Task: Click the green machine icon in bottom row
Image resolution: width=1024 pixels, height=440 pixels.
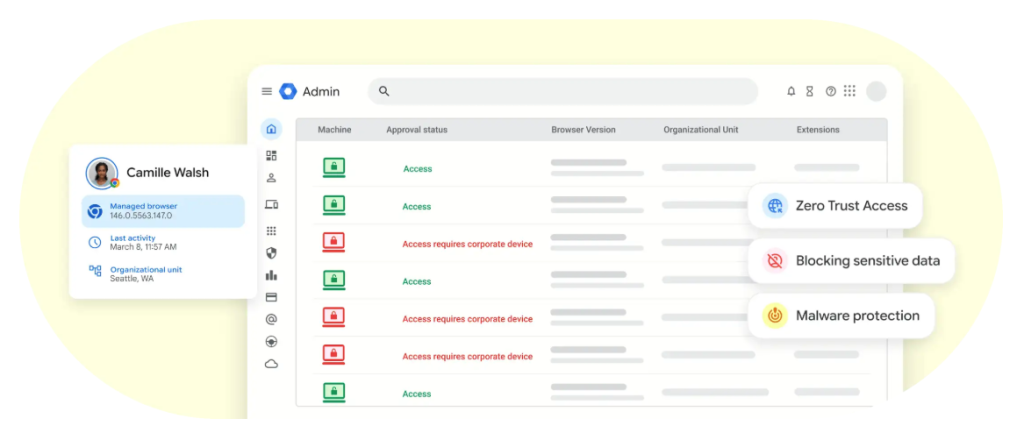Action: pos(334,393)
